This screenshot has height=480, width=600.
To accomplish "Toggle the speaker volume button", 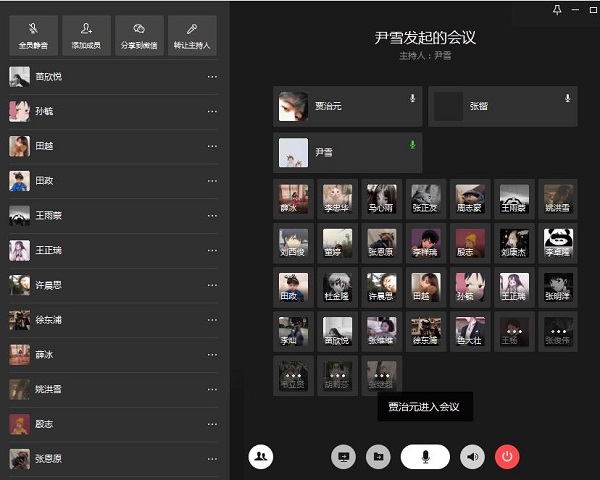I will (x=472, y=456).
